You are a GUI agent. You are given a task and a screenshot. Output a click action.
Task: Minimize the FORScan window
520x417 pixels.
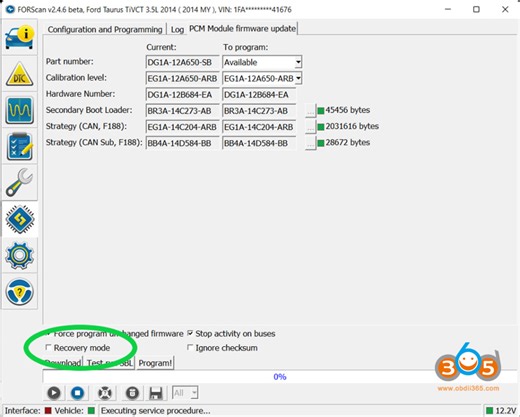click(448, 9)
